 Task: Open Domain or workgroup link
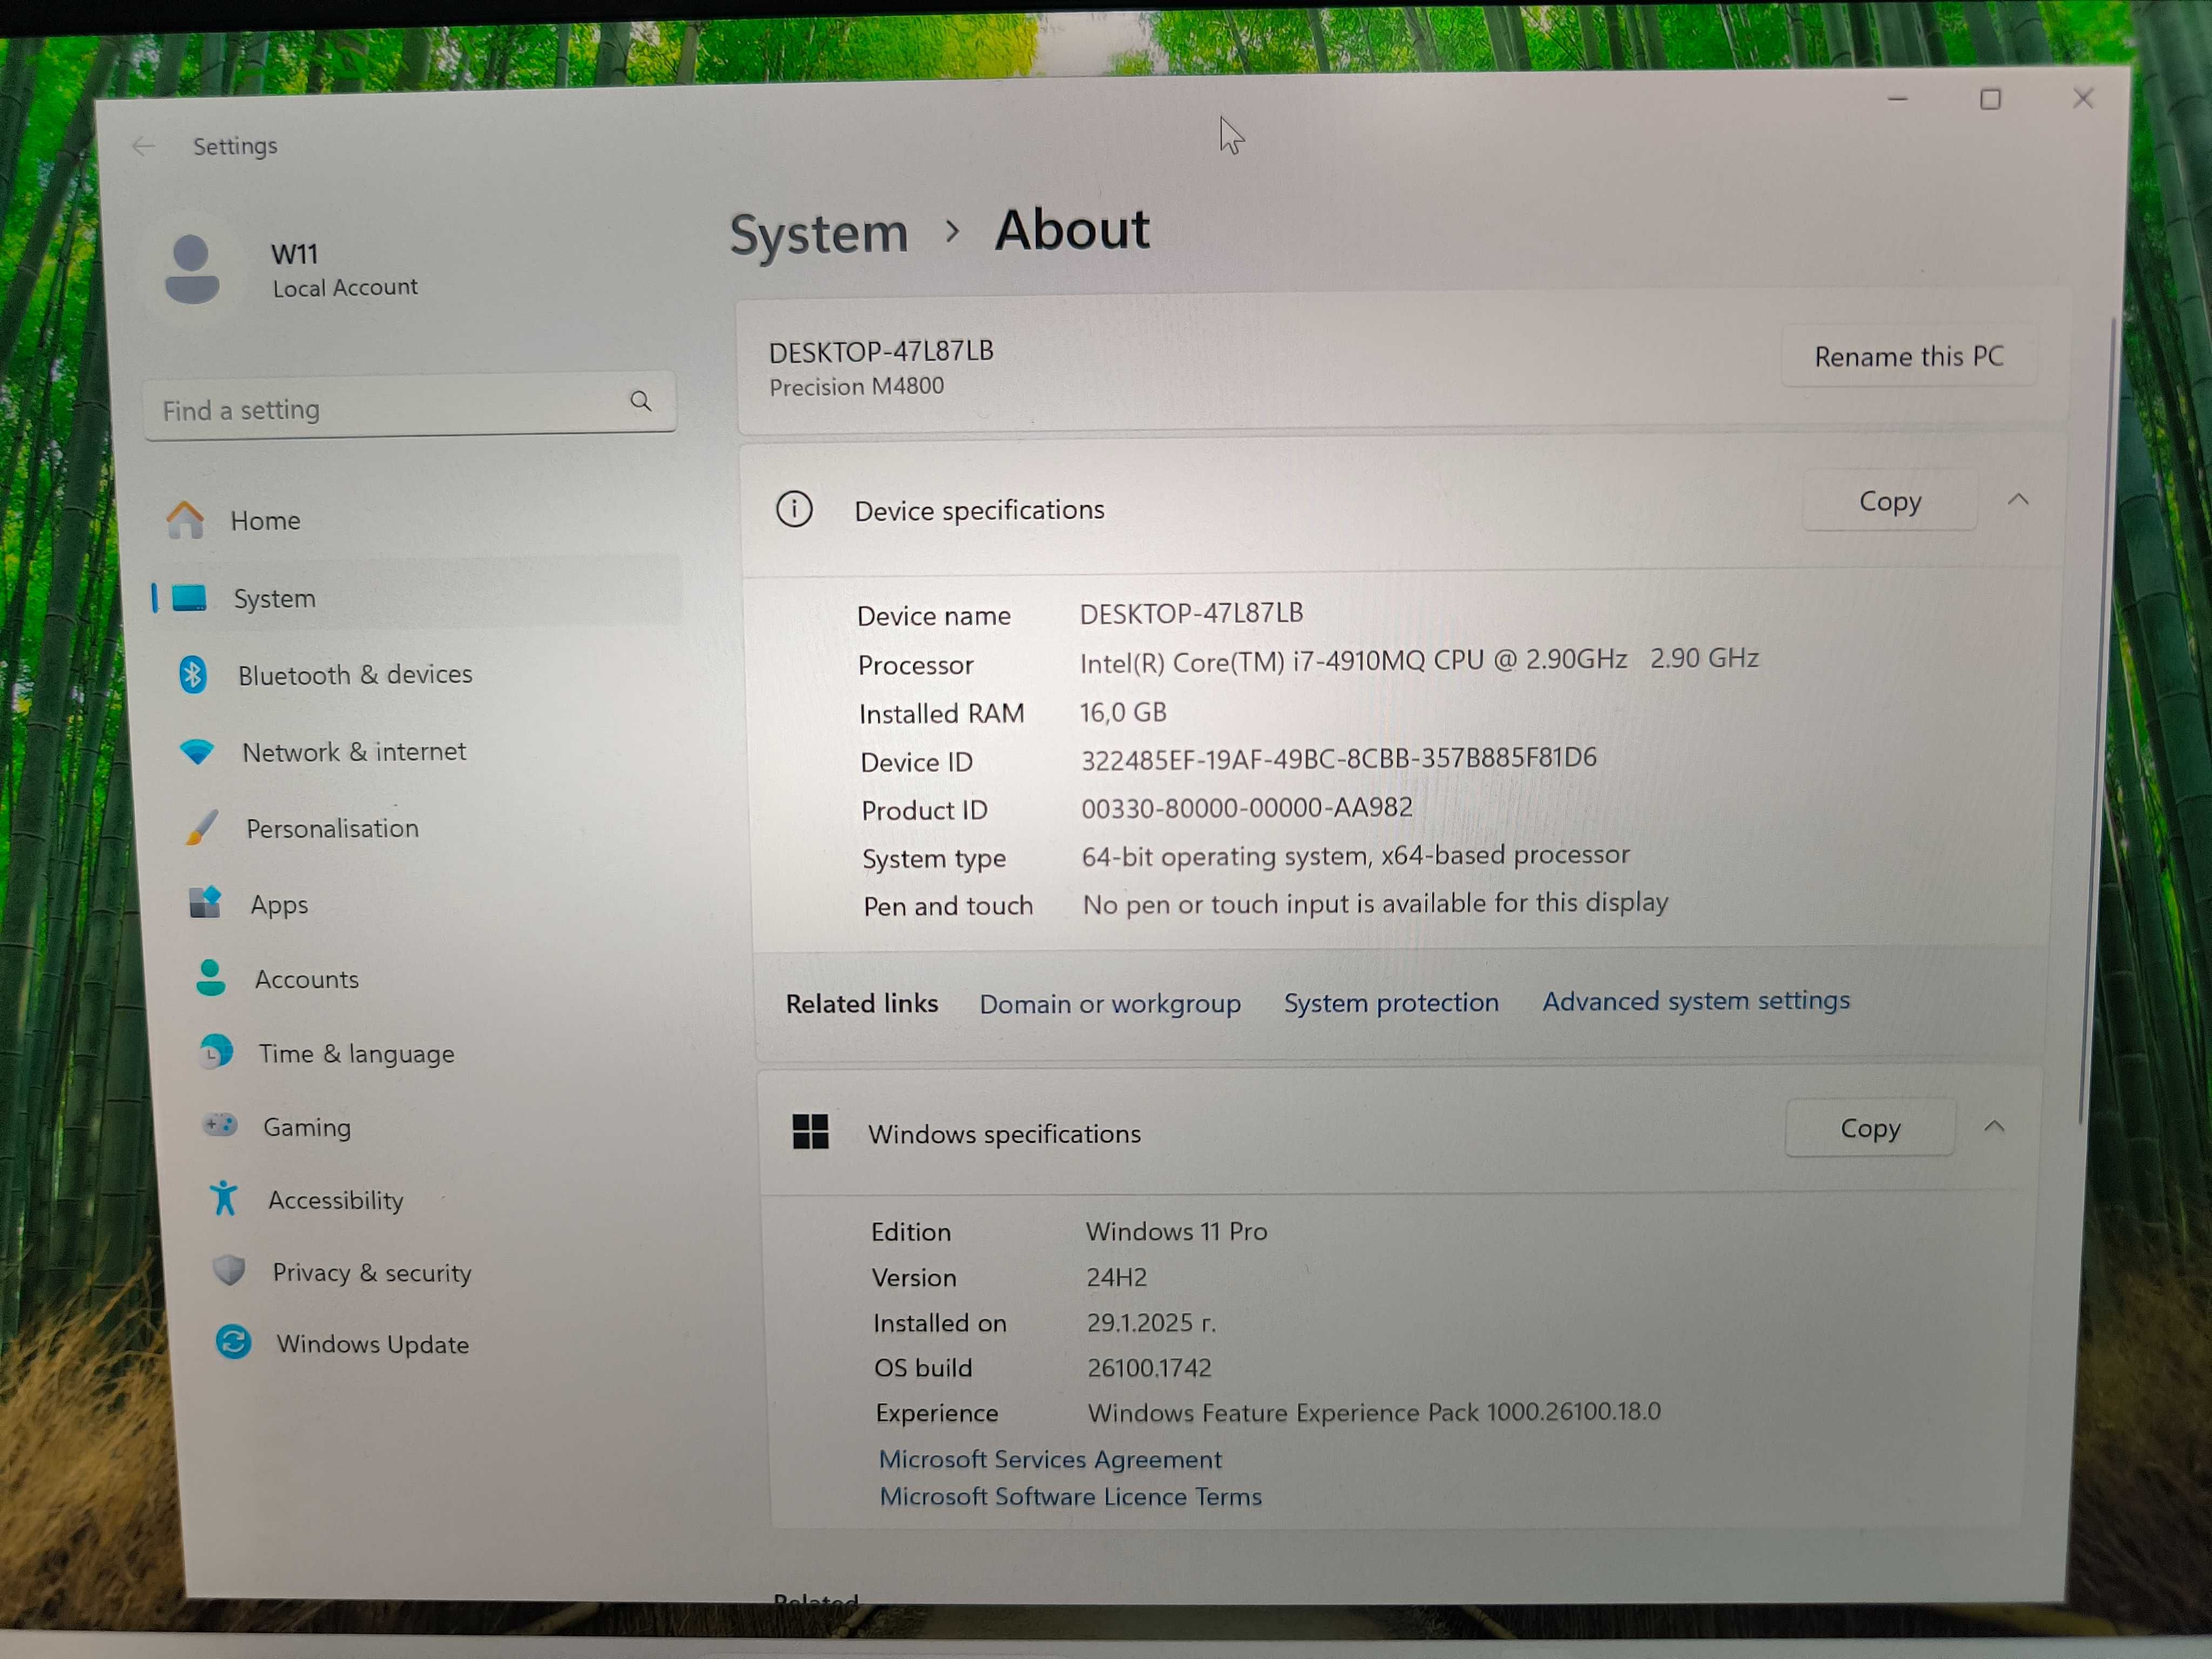(1109, 1003)
